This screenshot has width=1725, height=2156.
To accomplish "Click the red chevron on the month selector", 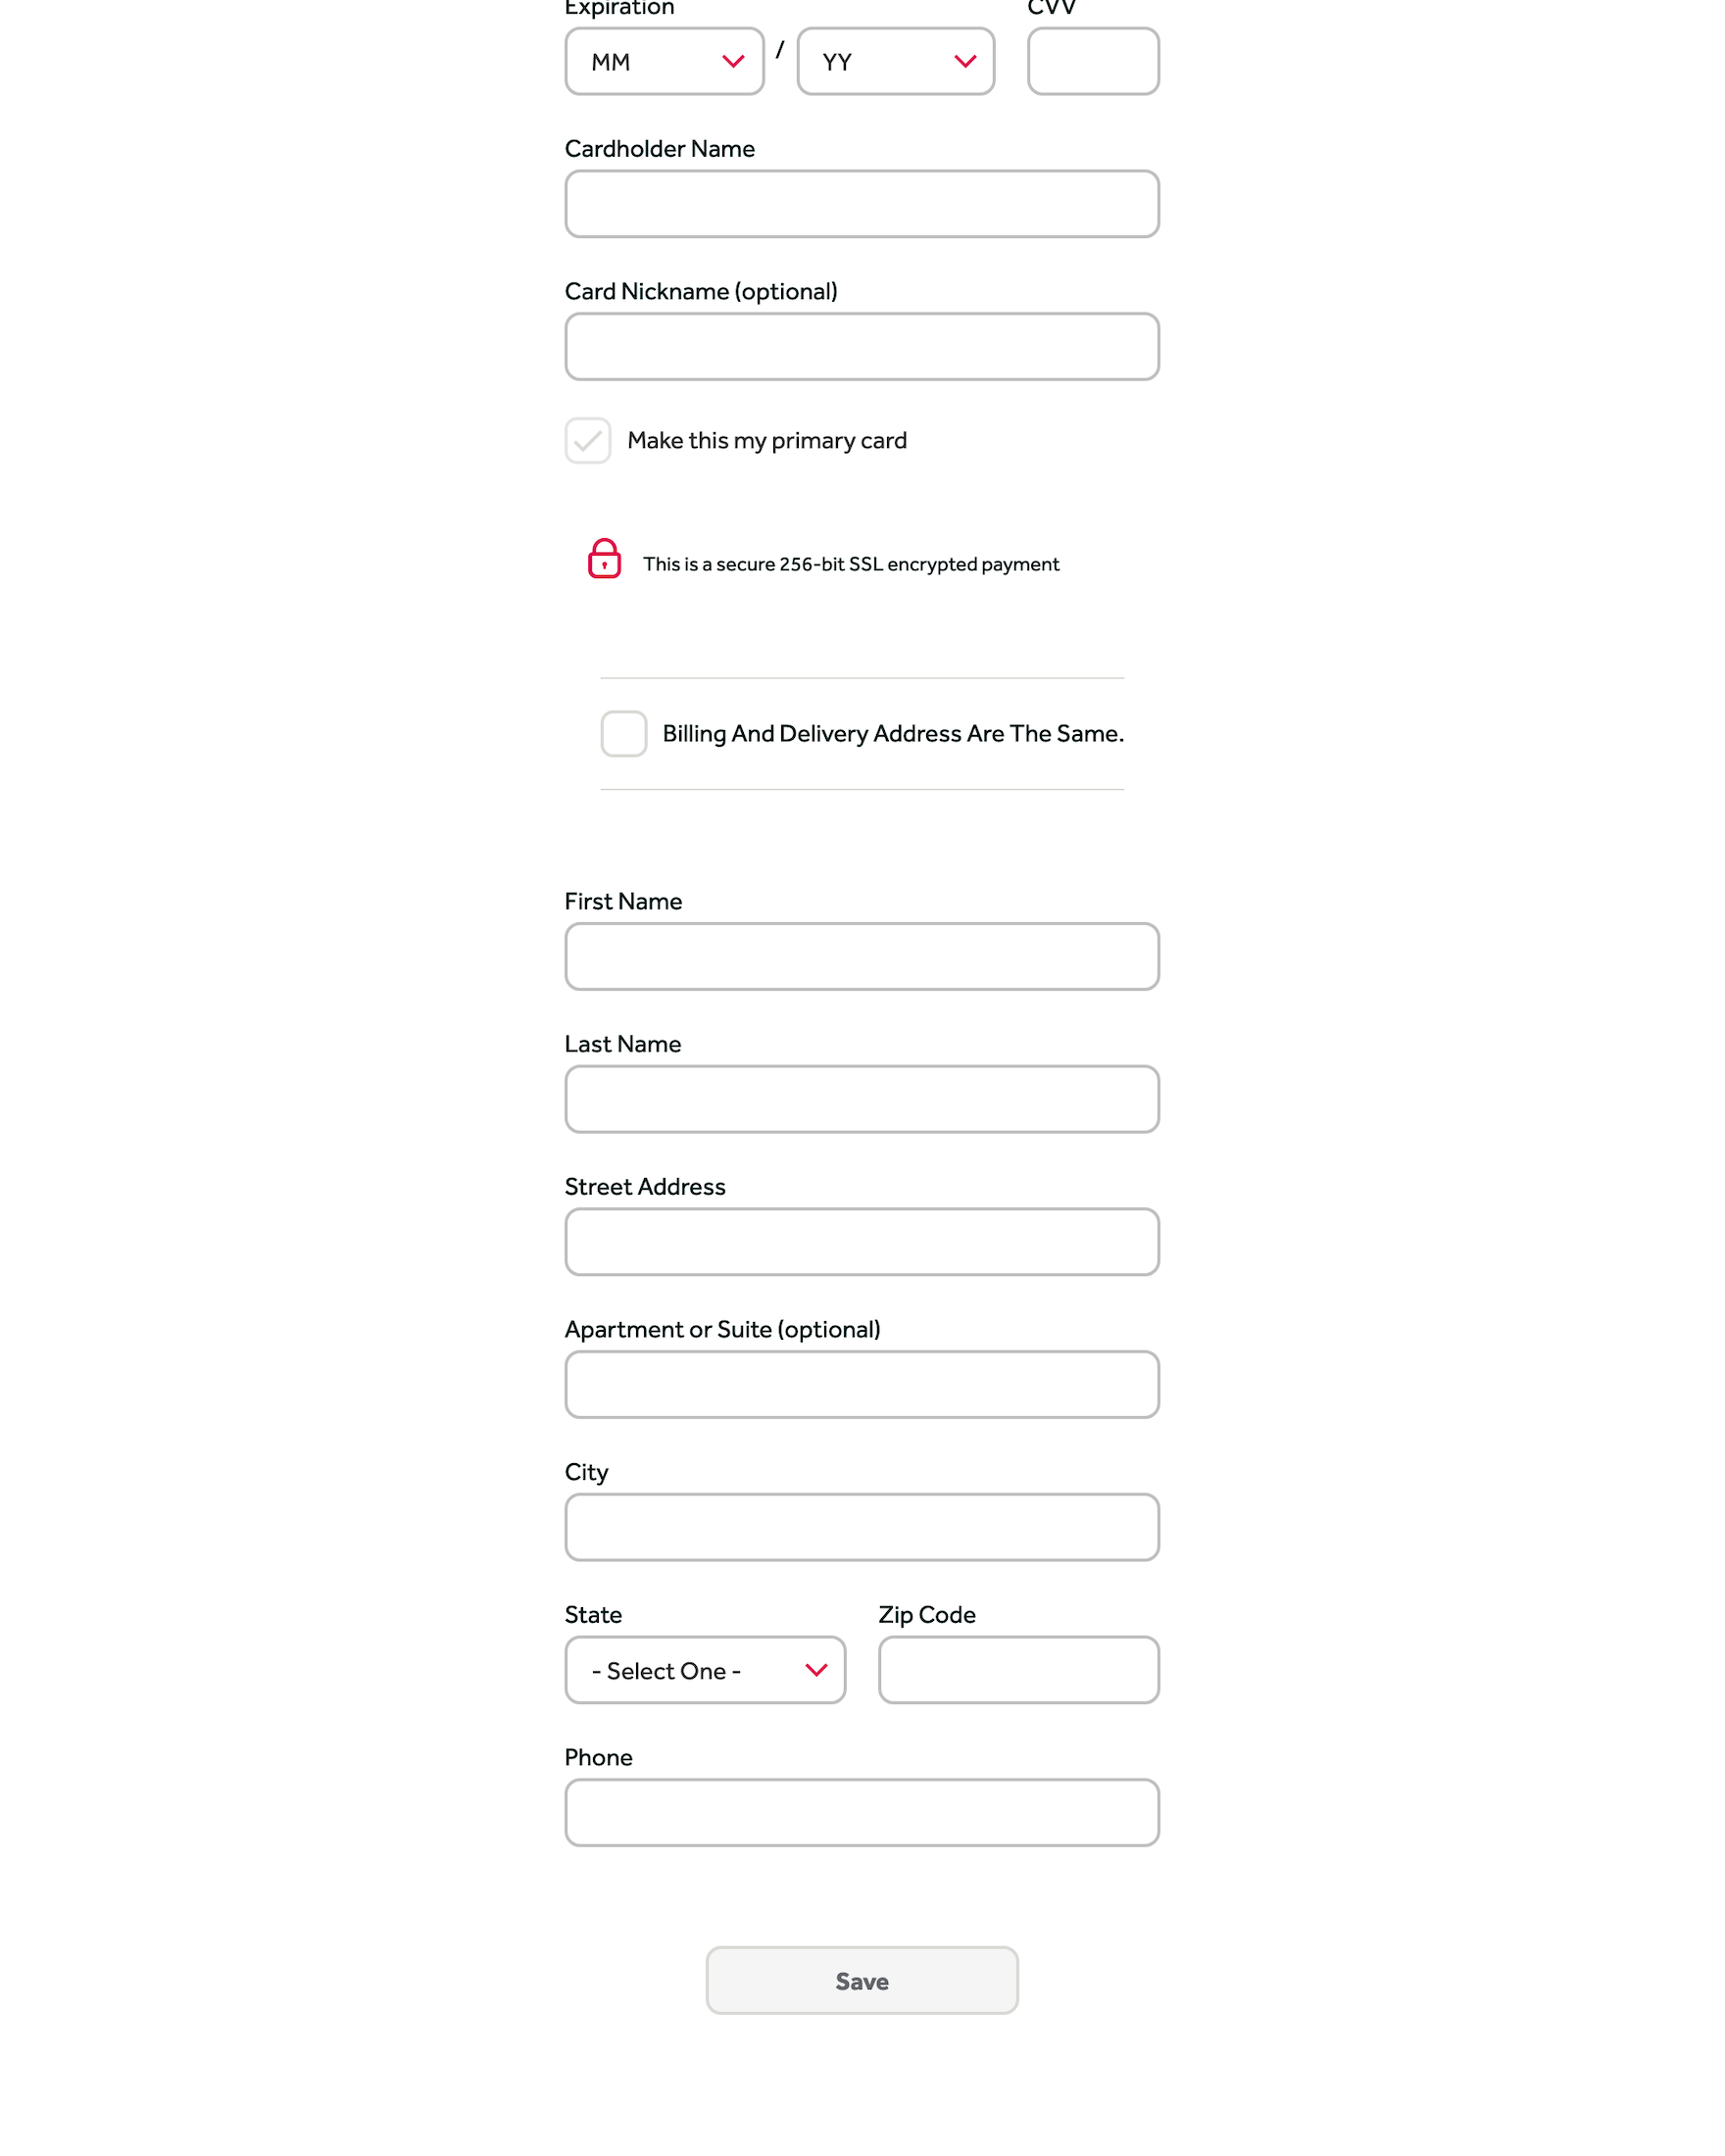I will click(x=733, y=62).
